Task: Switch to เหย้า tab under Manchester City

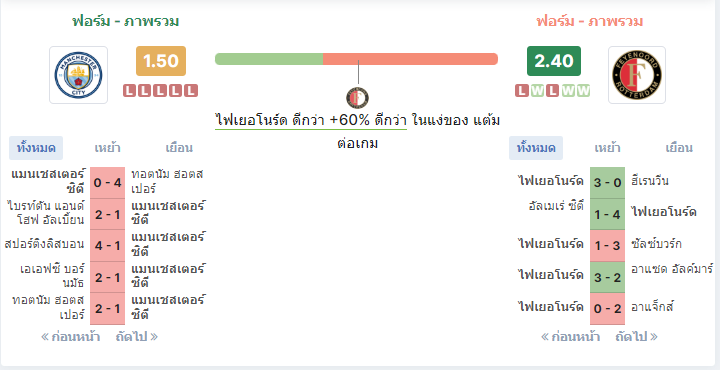Action: coord(107,148)
